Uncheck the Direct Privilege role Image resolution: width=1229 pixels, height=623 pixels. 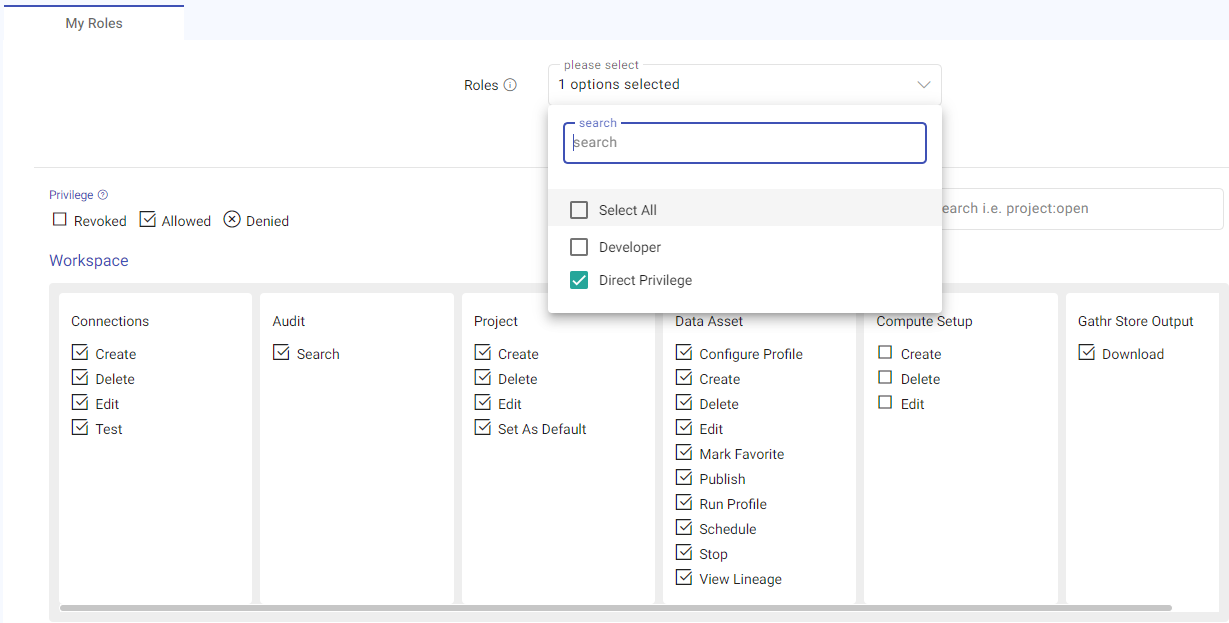click(x=579, y=280)
